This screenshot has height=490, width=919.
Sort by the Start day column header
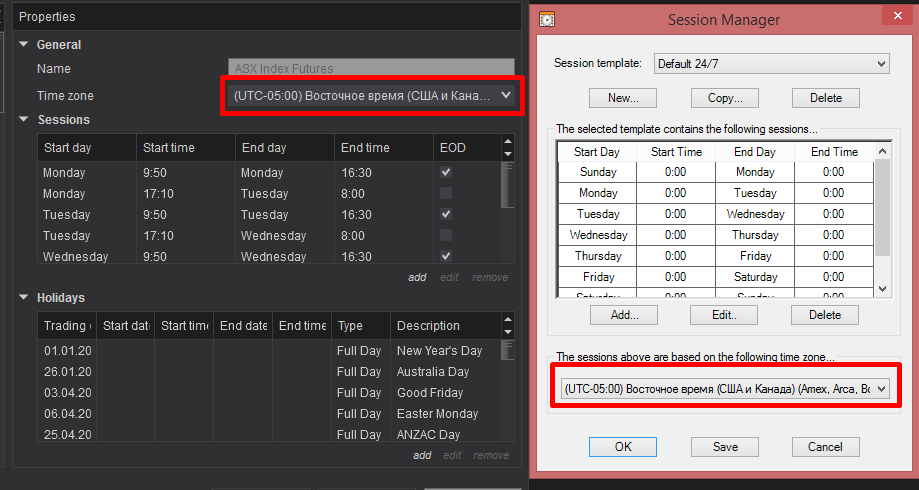87,148
